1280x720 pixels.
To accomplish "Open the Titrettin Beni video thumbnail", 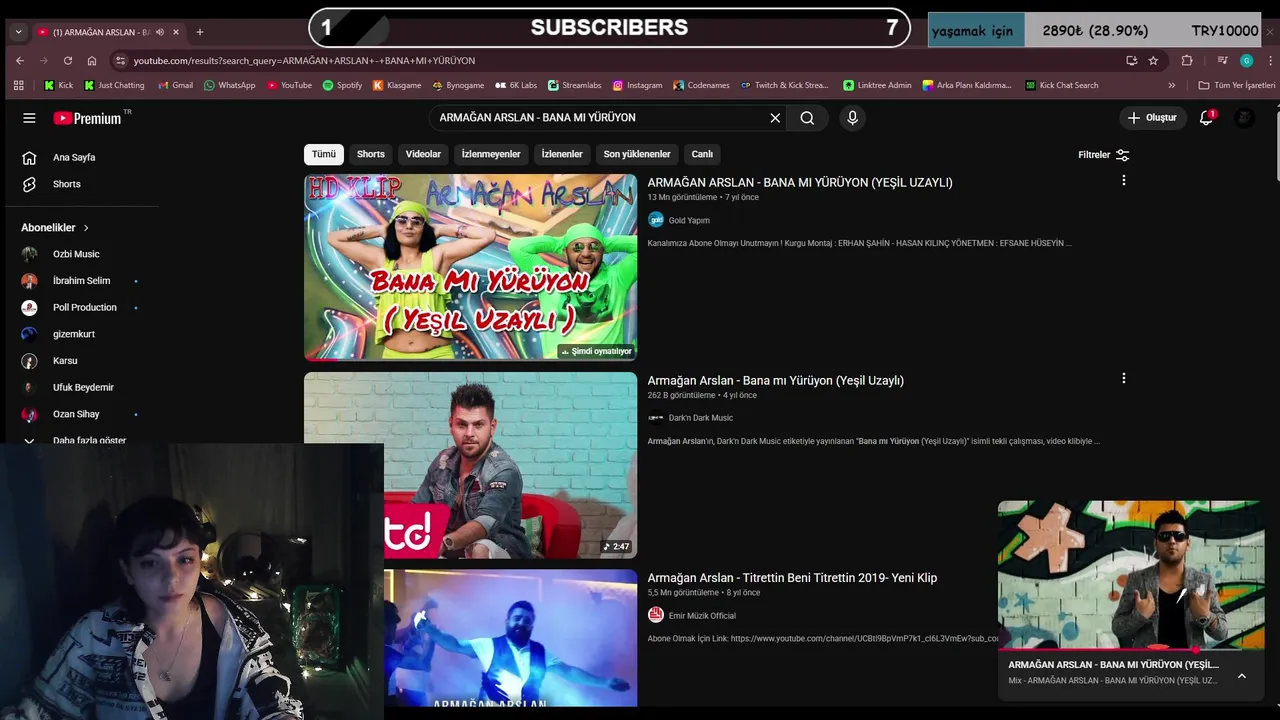I will (x=511, y=638).
